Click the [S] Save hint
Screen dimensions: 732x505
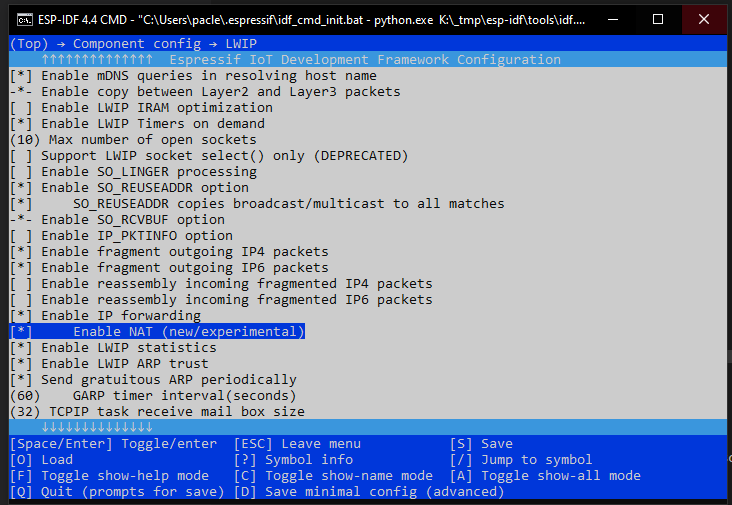(481, 443)
